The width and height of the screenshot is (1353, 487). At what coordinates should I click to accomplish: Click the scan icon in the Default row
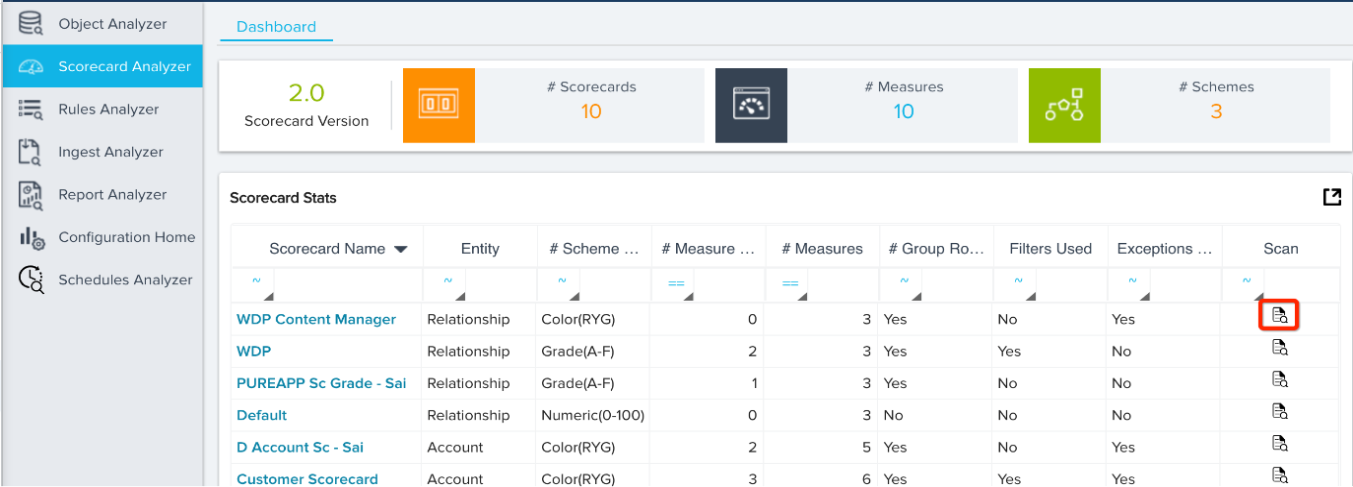click(x=1279, y=411)
